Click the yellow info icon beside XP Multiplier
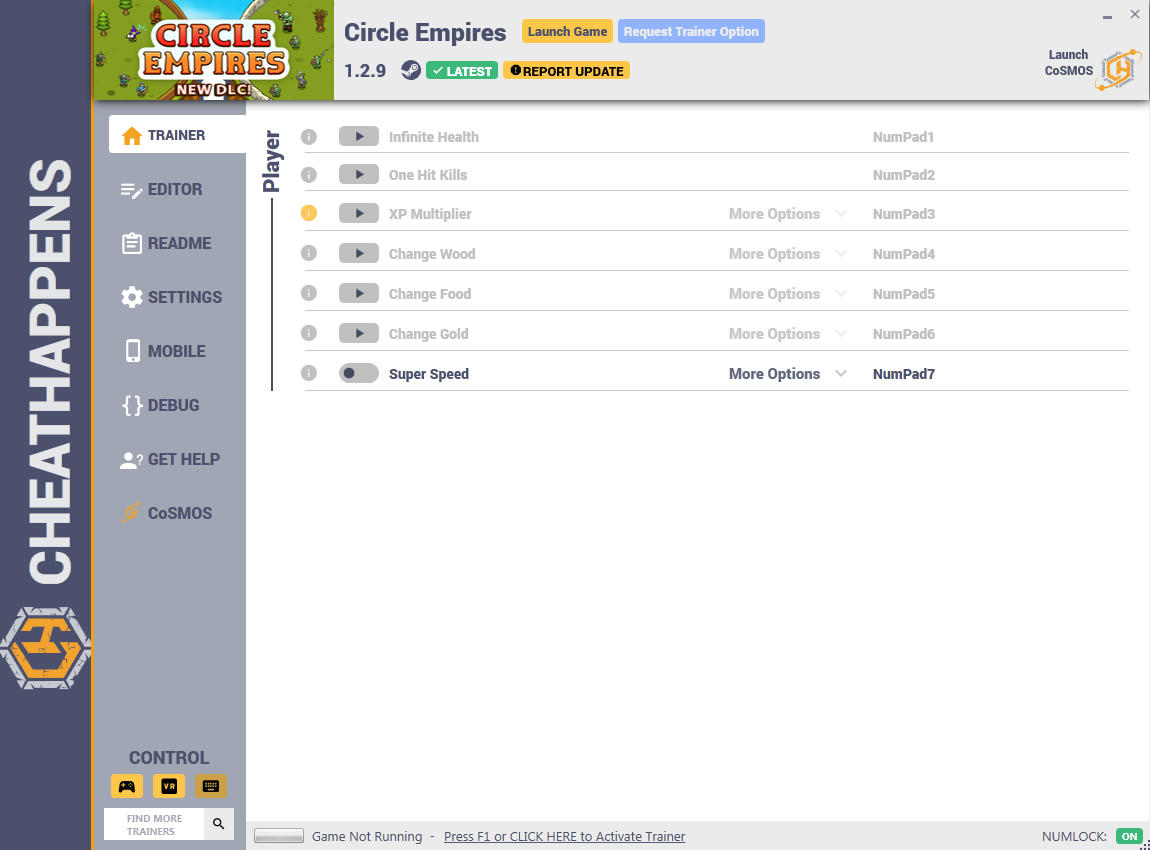Viewport: 1150px width, 850px height. [309, 213]
